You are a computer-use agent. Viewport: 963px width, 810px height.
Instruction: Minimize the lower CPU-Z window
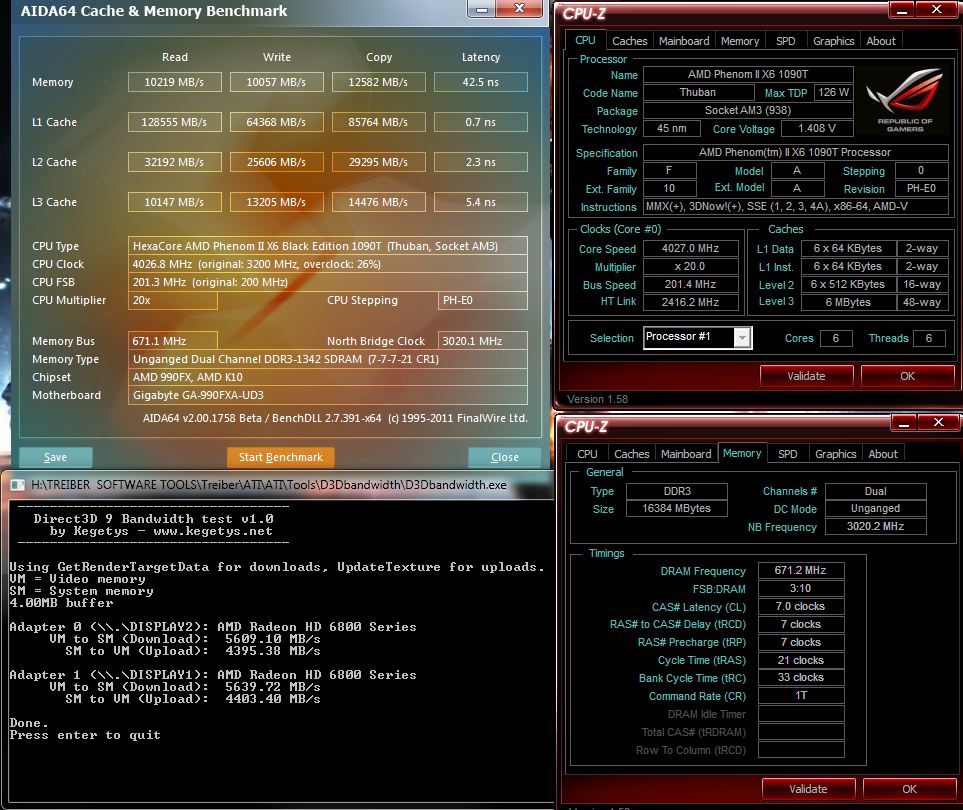tap(903, 423)
